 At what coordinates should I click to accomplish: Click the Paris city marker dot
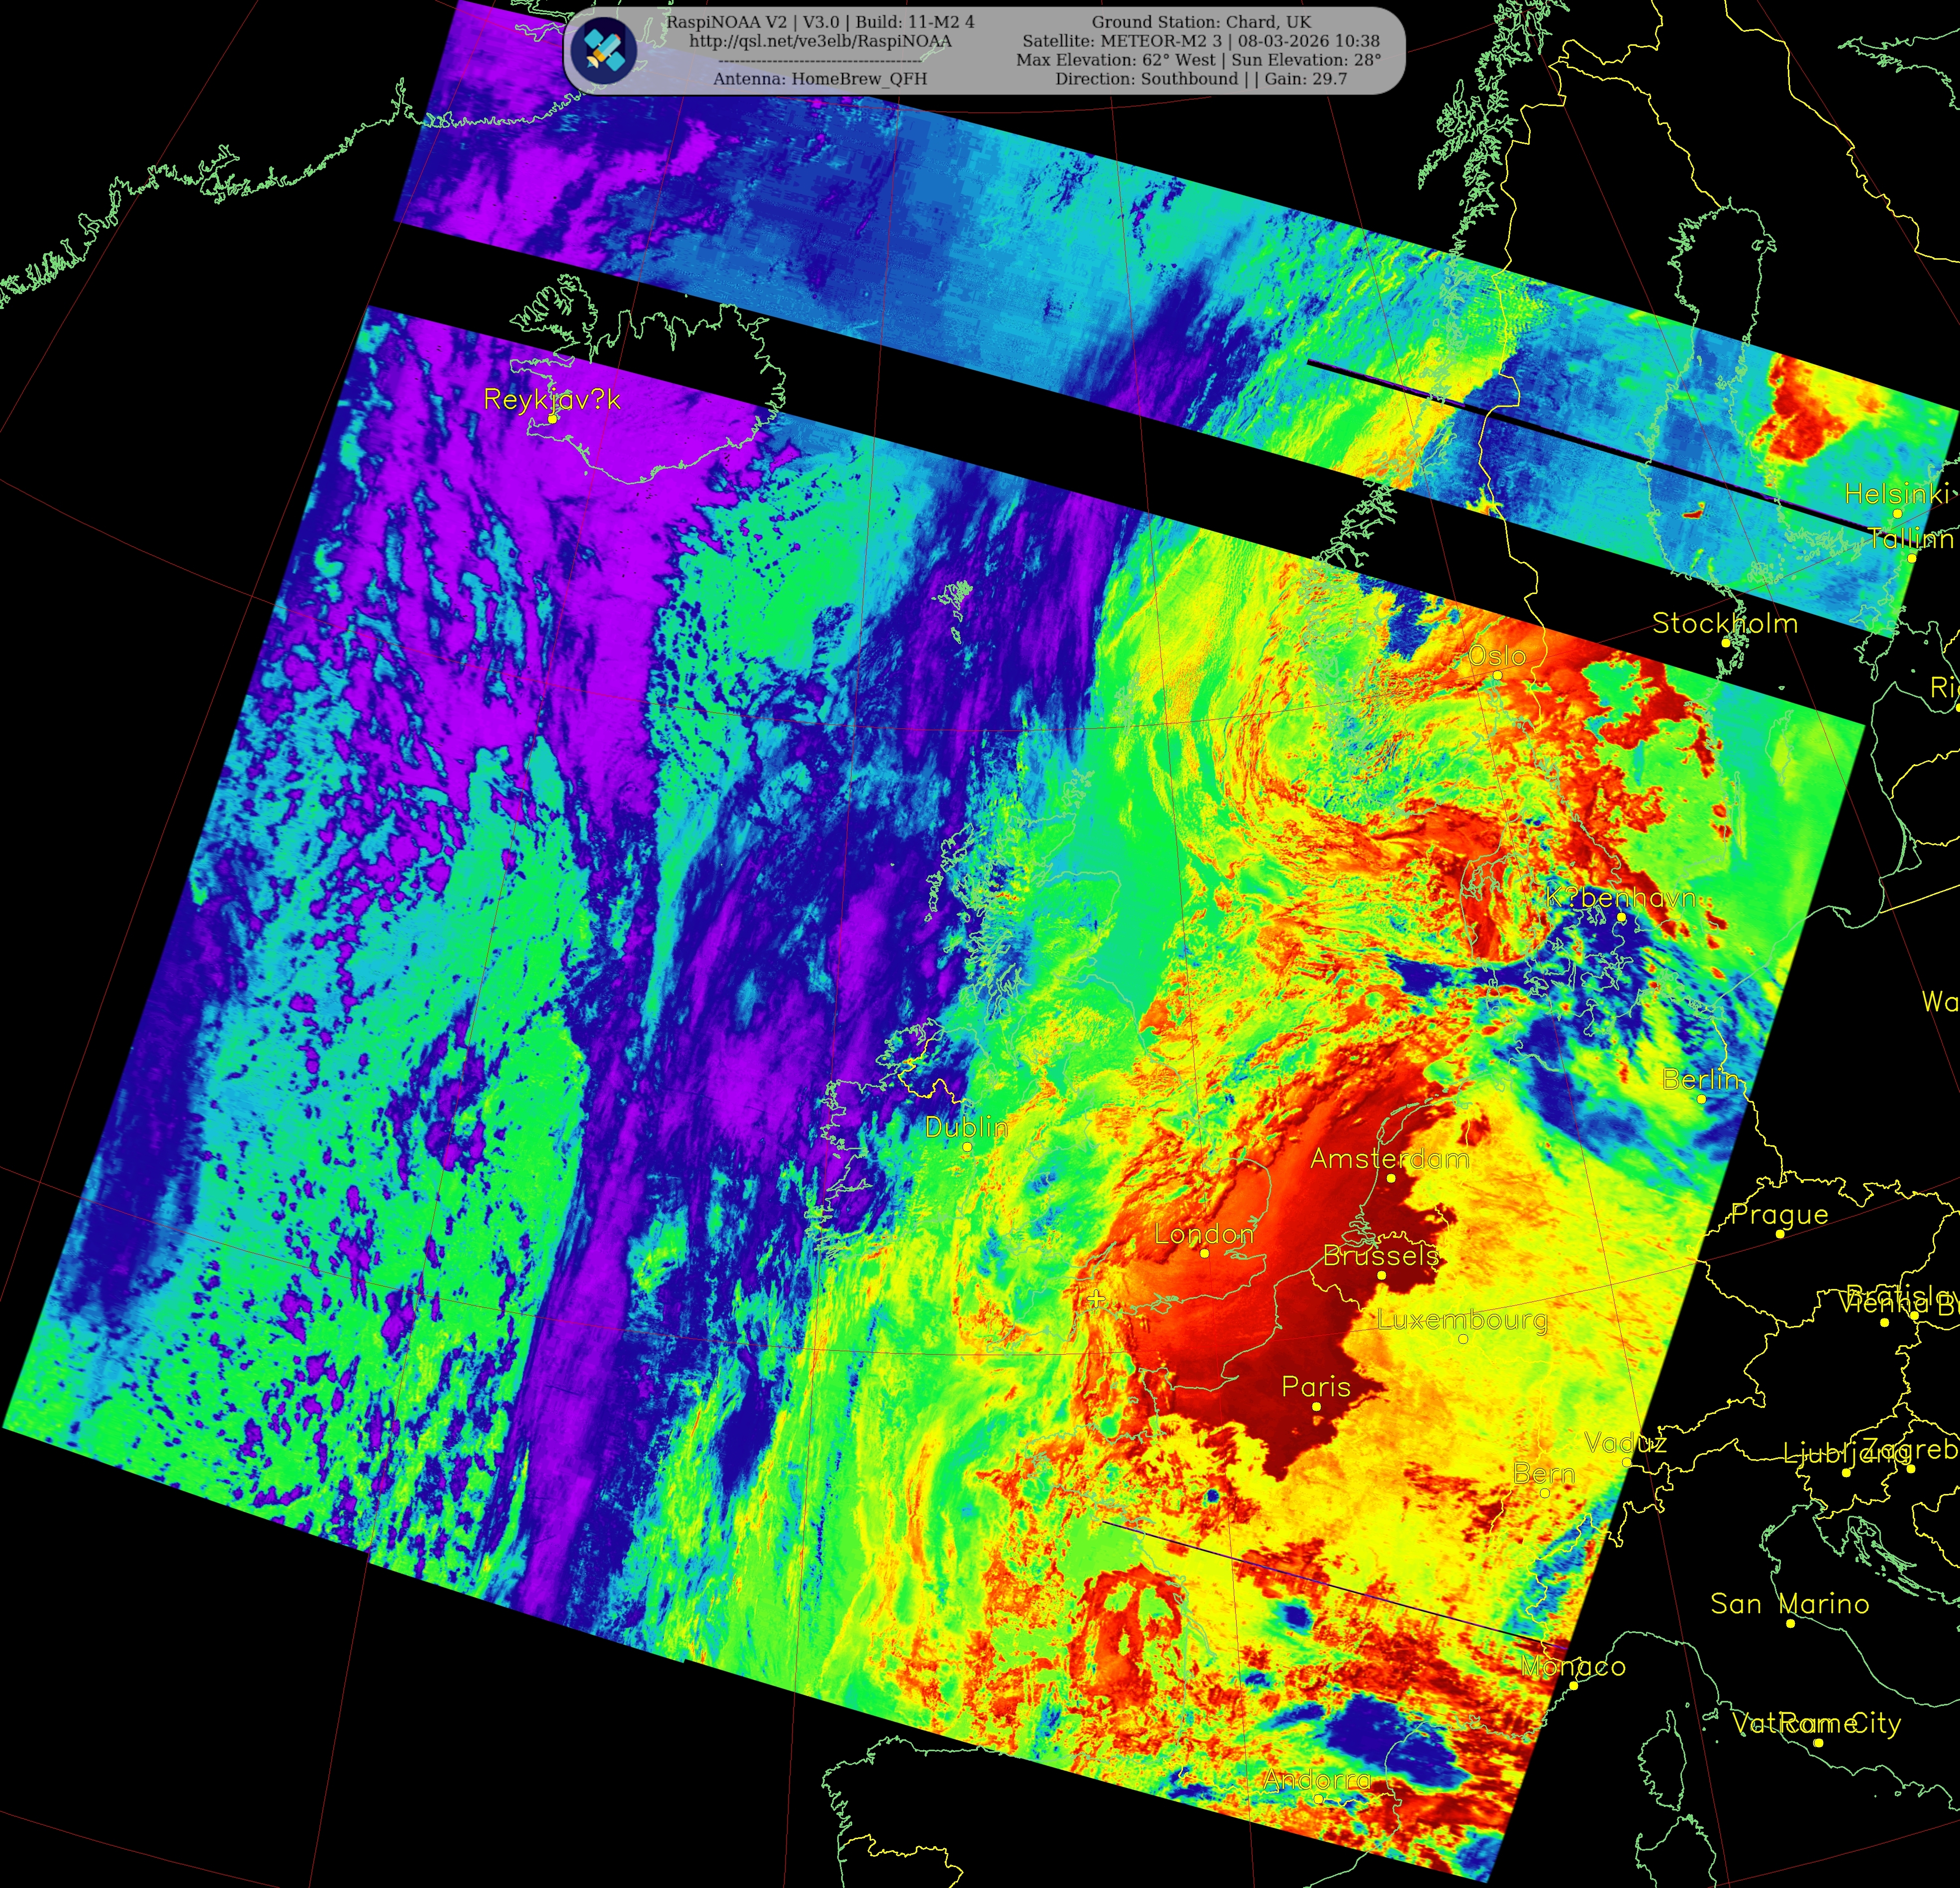(x=1316, y=1406)
